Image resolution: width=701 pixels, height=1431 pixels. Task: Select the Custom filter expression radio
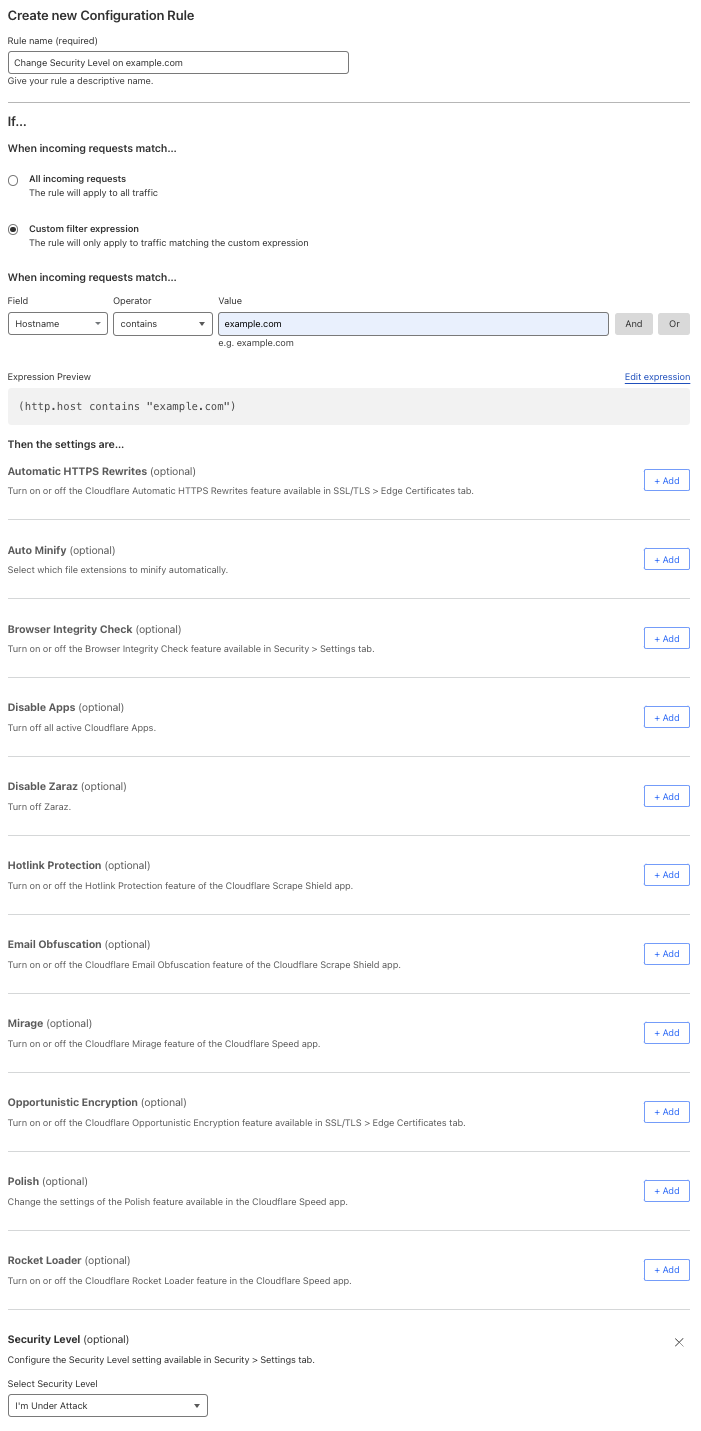point(13,229)
